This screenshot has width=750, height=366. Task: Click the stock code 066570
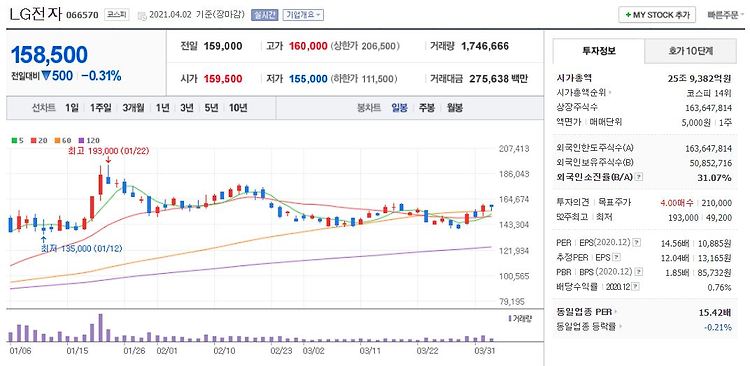(x=82, y=15)
